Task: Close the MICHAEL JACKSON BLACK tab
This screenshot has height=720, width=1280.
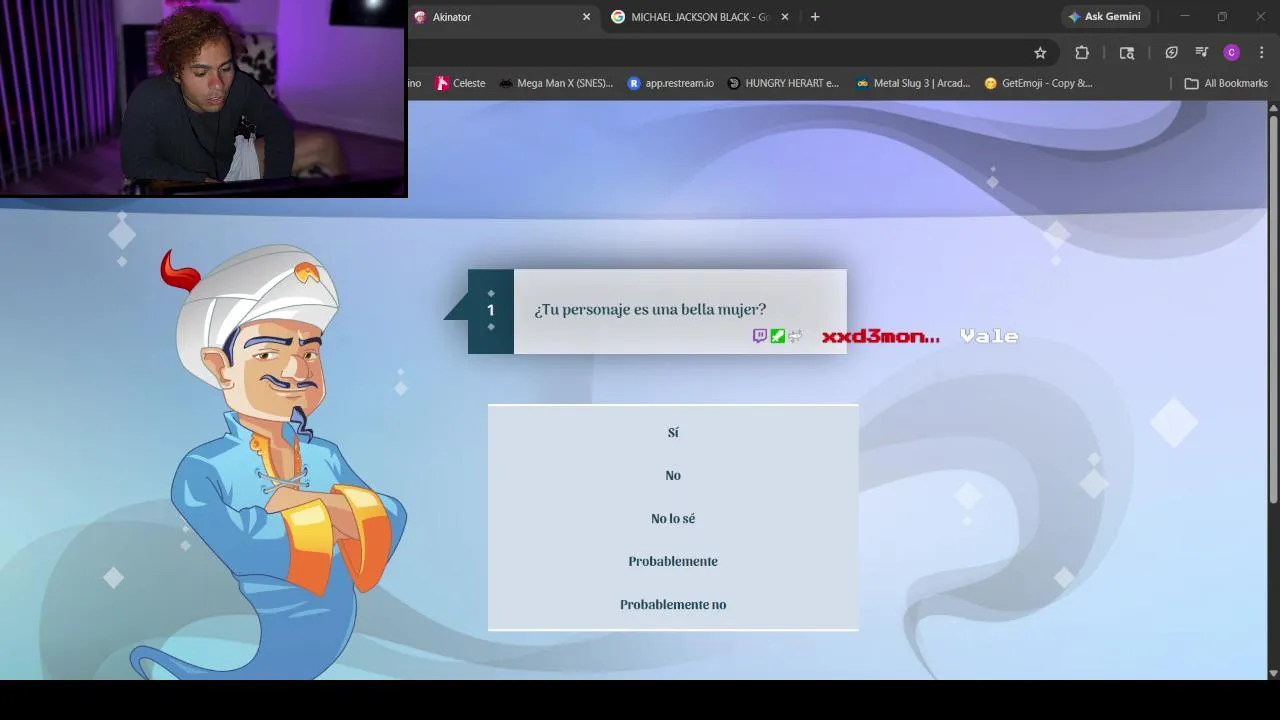Action: (785, 17)
